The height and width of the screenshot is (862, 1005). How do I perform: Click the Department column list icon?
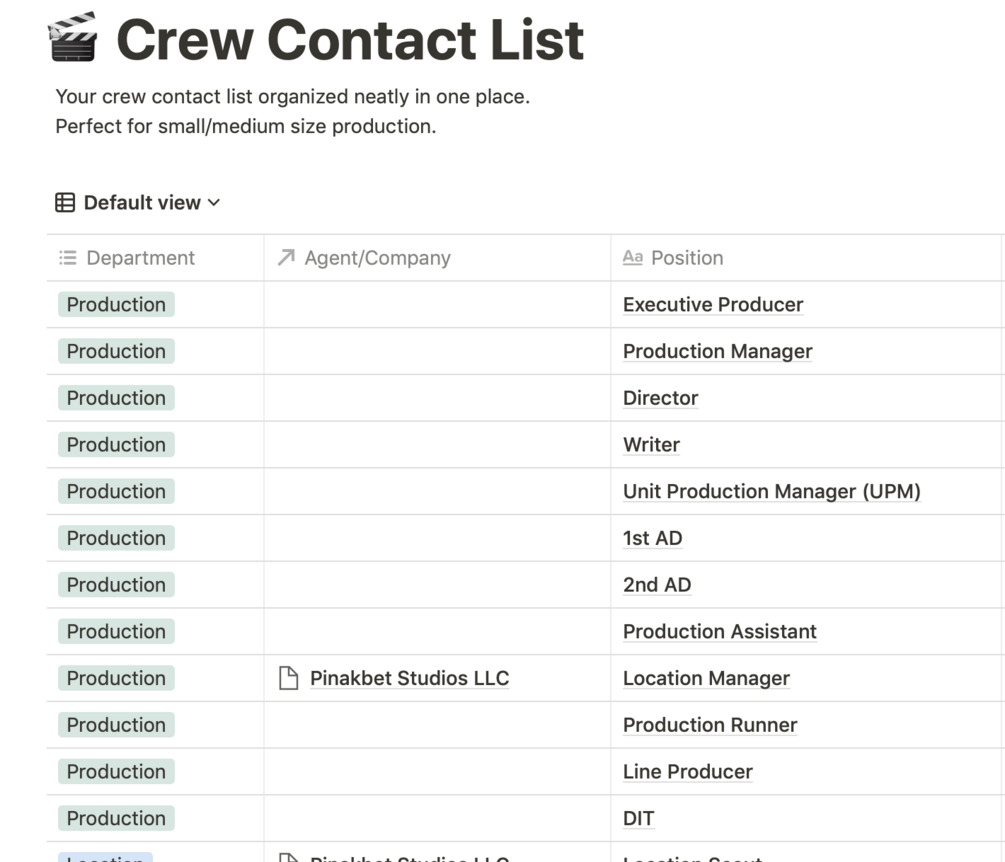click(68, 258)
